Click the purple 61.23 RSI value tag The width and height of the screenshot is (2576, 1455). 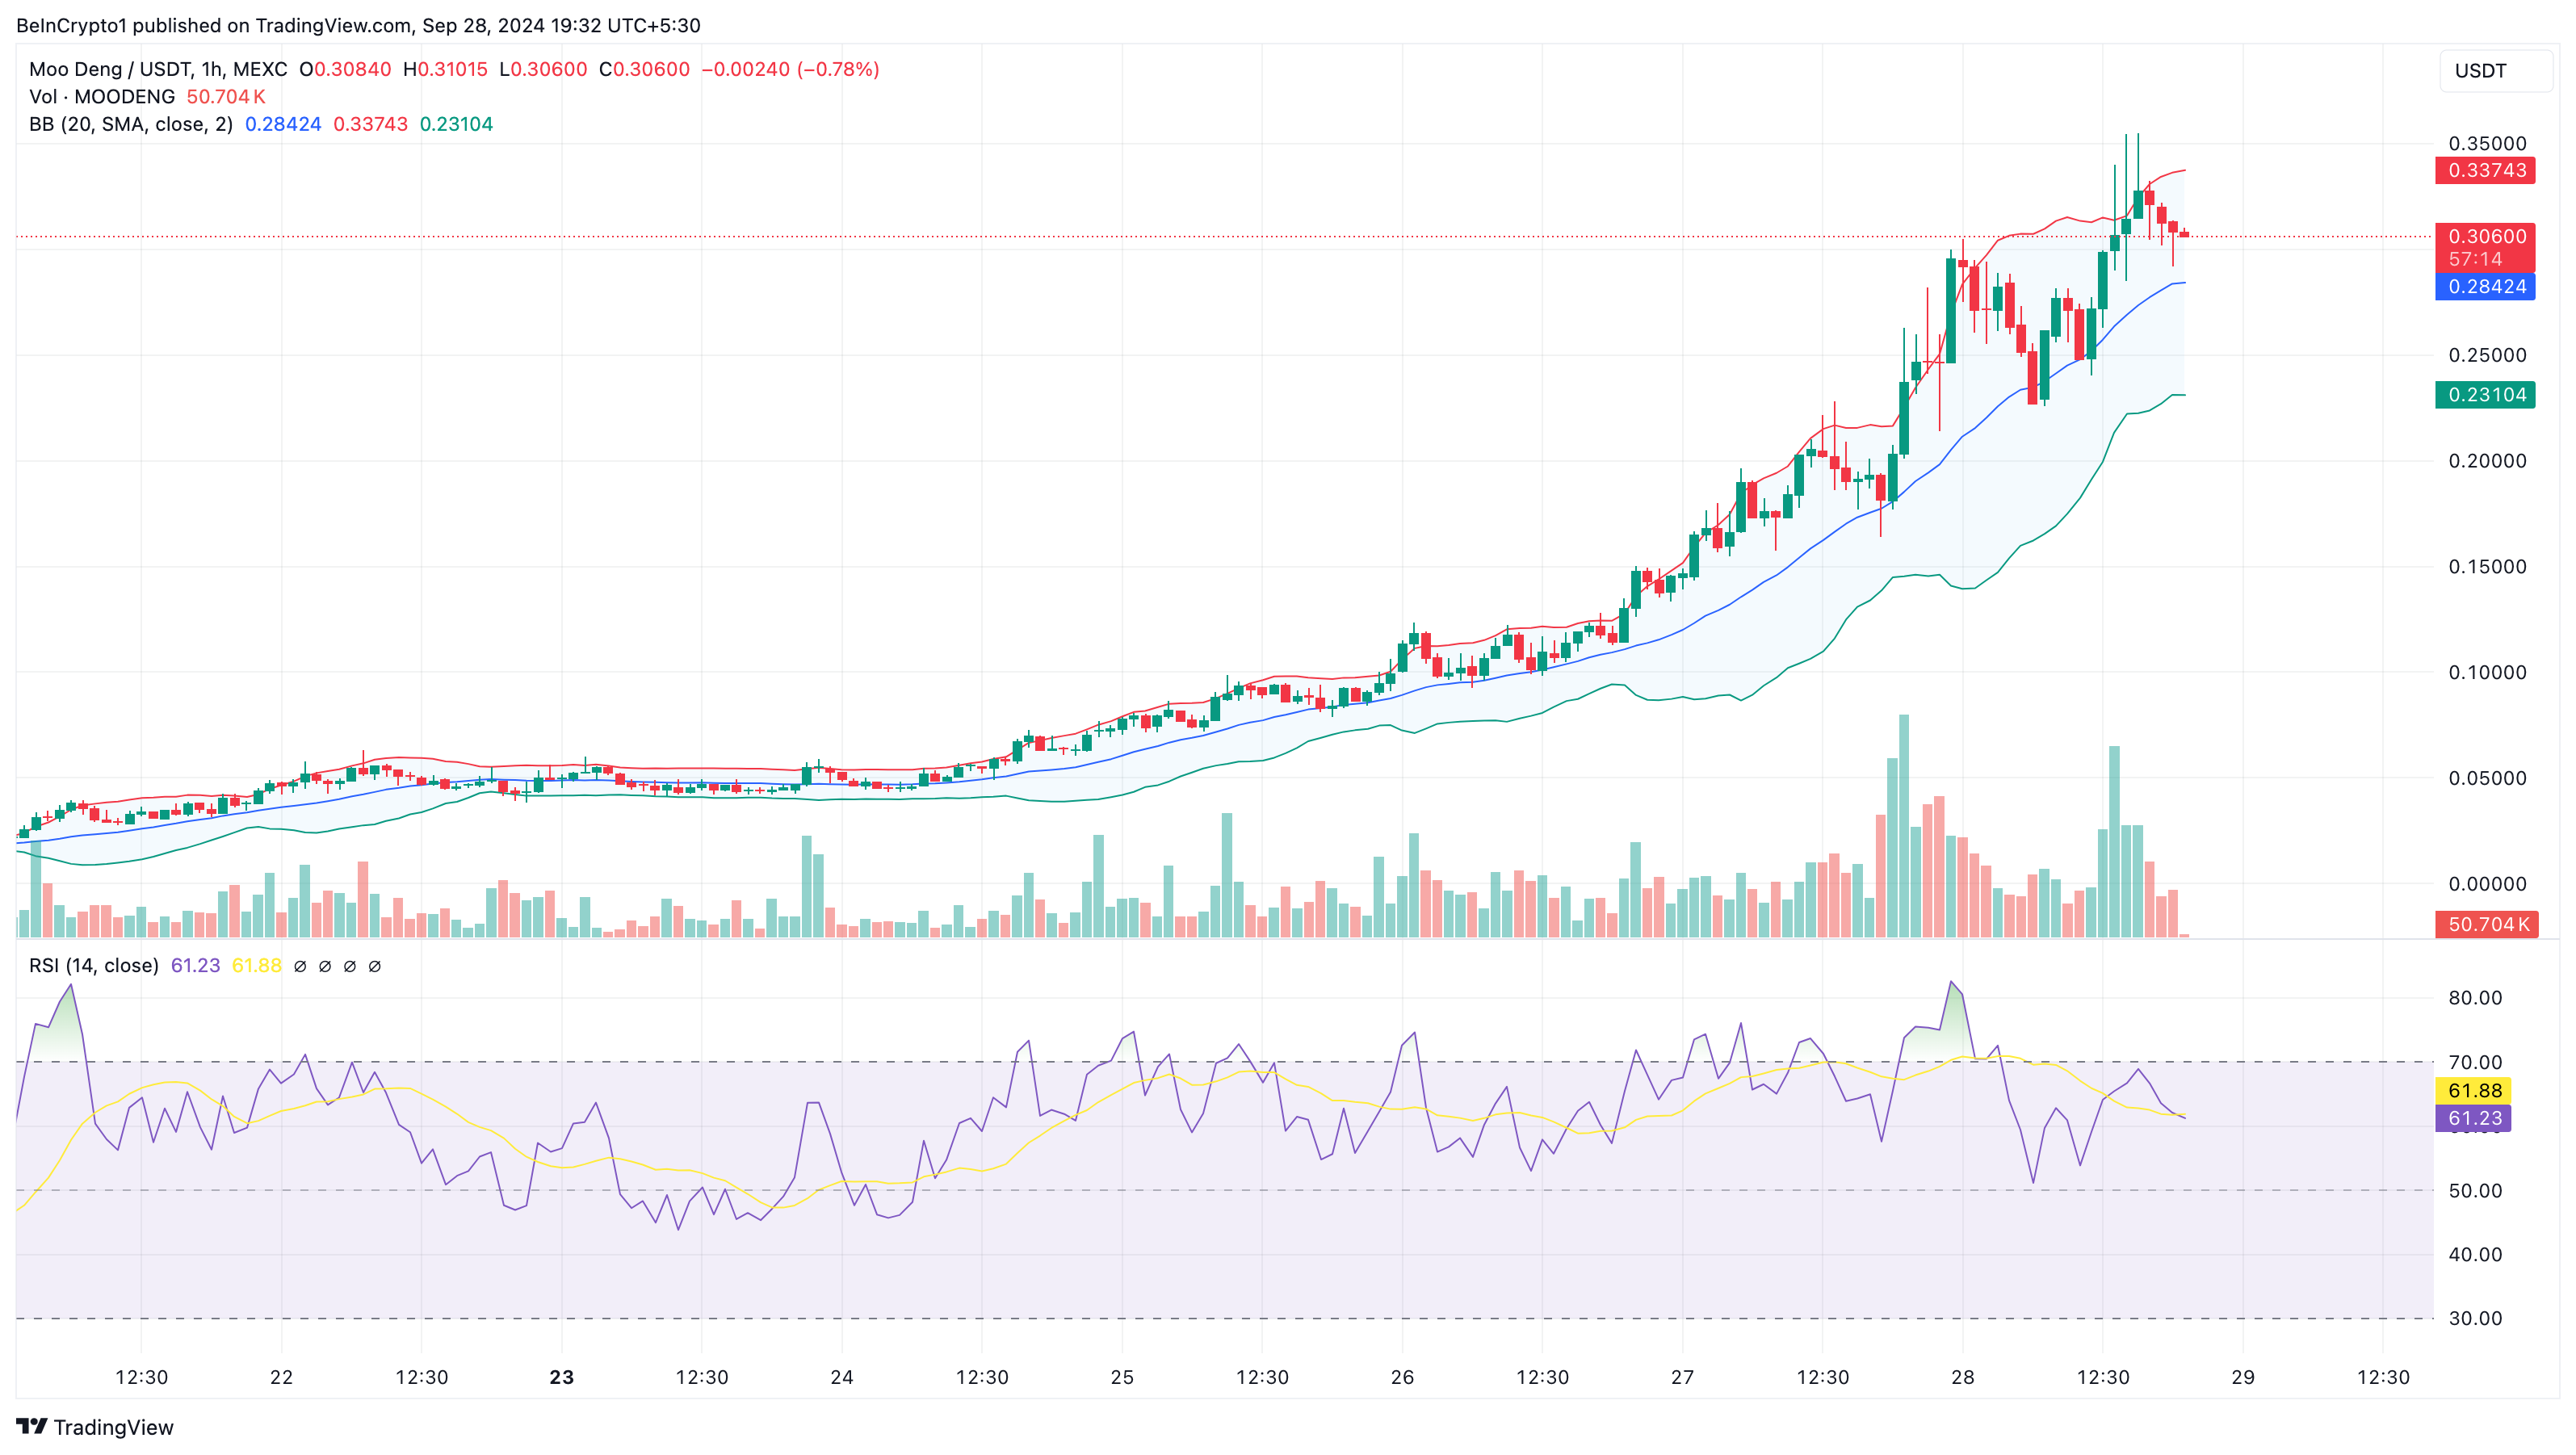2474,1118
